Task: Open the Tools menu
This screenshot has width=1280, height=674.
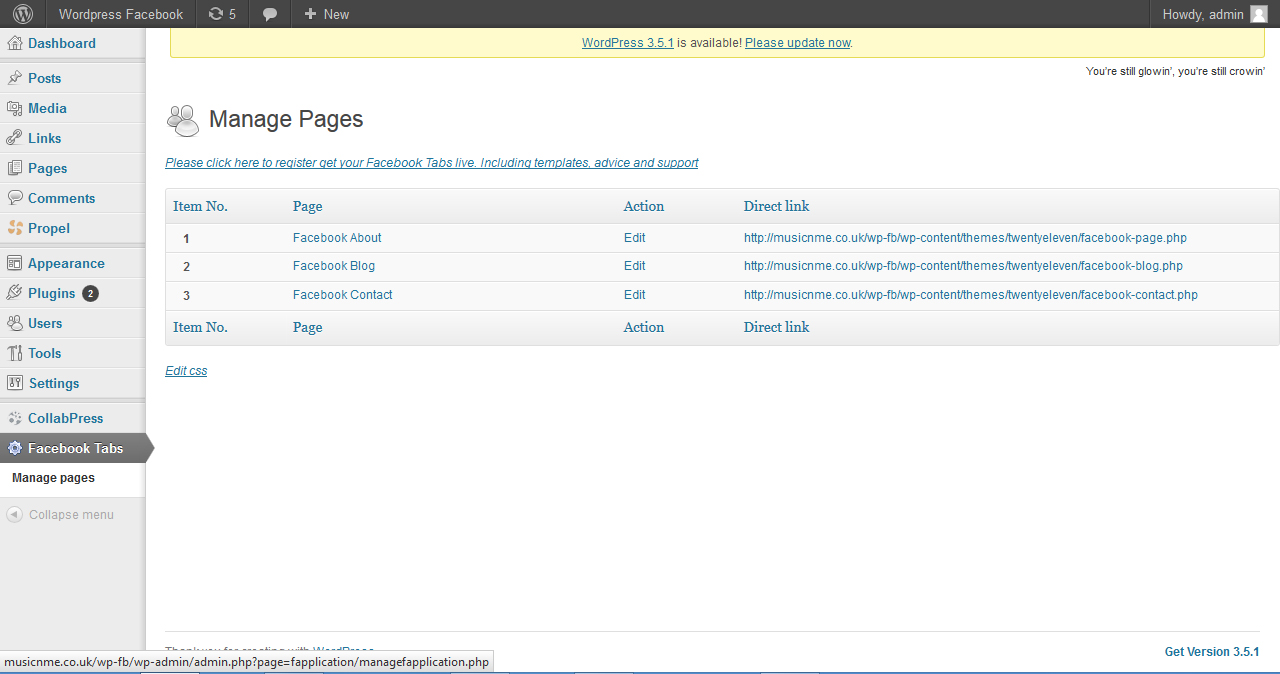Action: coord(44,353)
